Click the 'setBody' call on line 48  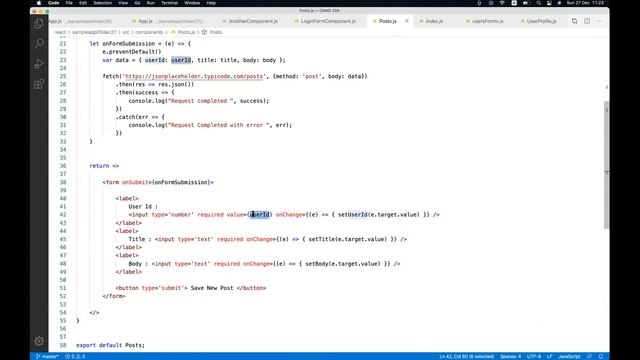point(316,264)
